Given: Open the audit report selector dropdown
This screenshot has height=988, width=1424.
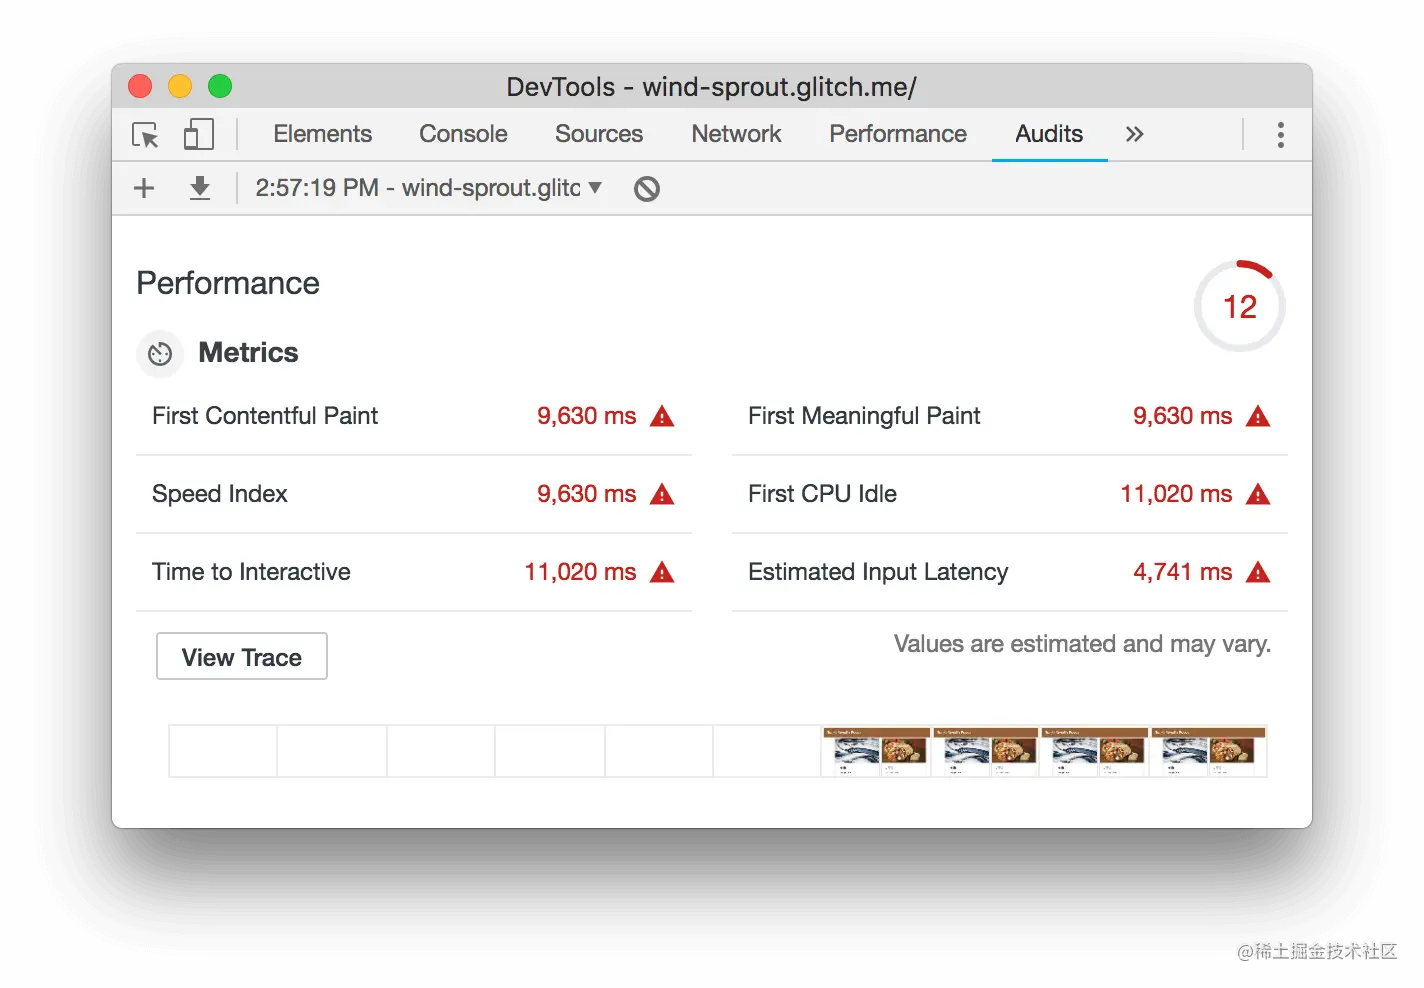Looking at the screenshot, I should [429, 188].
